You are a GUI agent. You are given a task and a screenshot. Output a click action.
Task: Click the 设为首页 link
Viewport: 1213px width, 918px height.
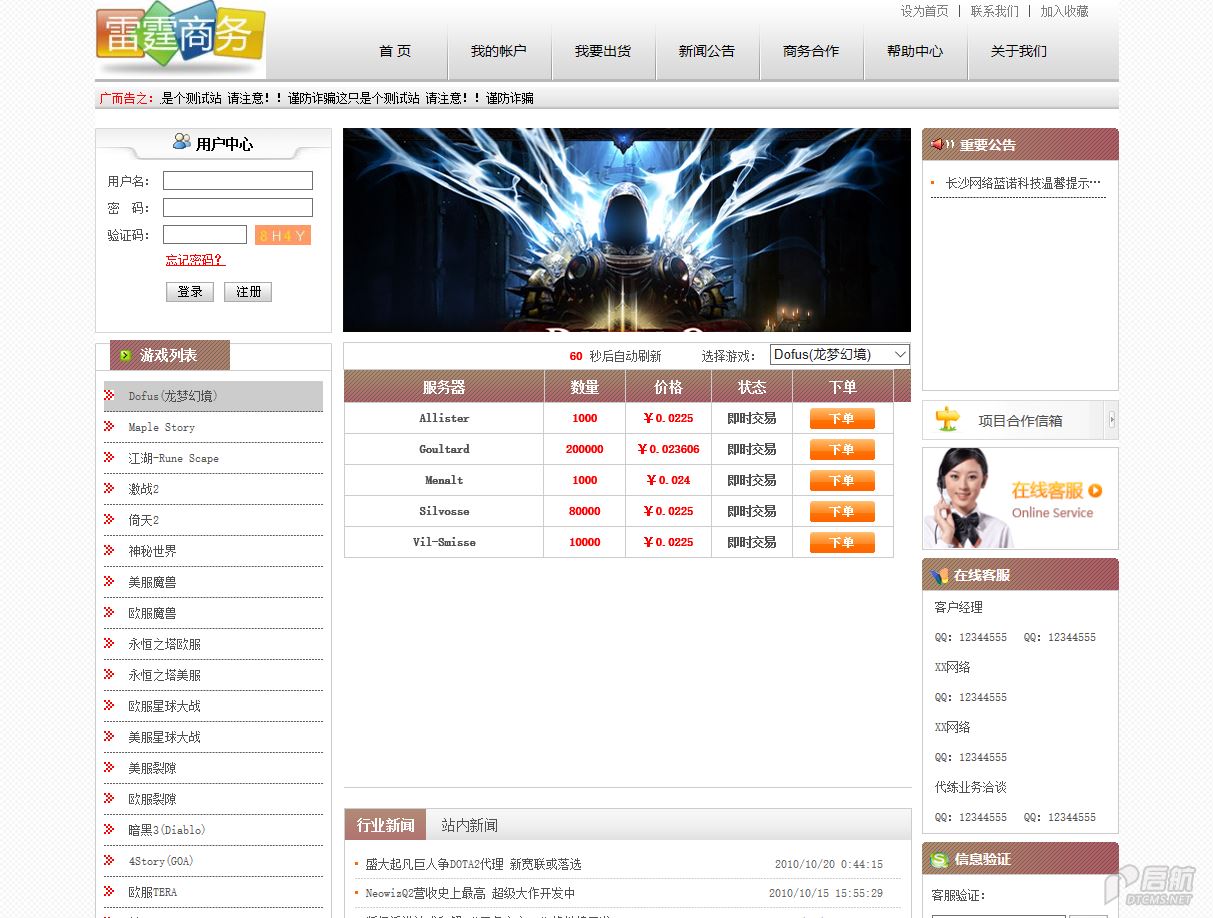[x=925, y=11]
